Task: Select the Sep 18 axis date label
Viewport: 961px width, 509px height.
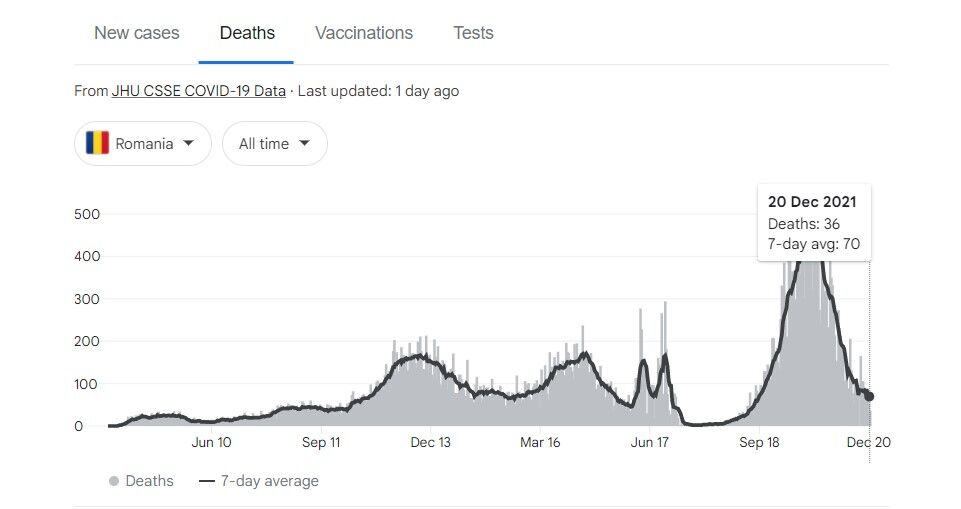Action: (x=759, y=442)
